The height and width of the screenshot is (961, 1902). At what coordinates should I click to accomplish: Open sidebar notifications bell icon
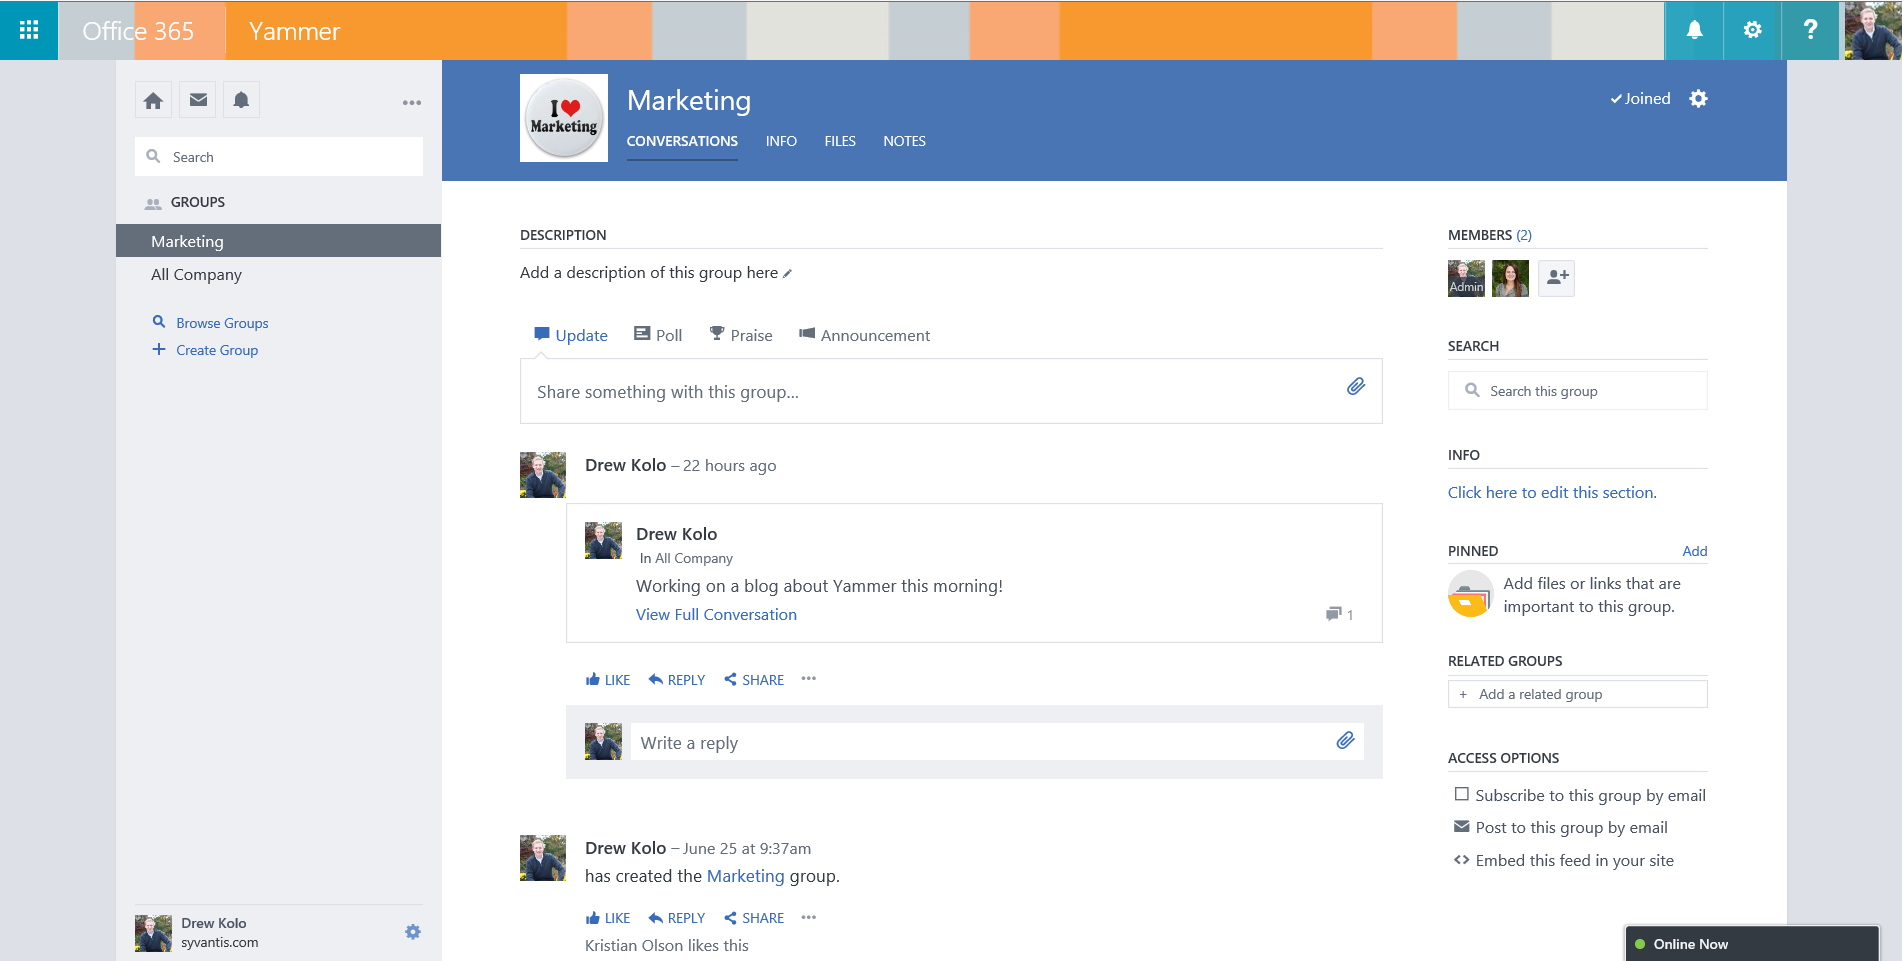coord(241,100)
